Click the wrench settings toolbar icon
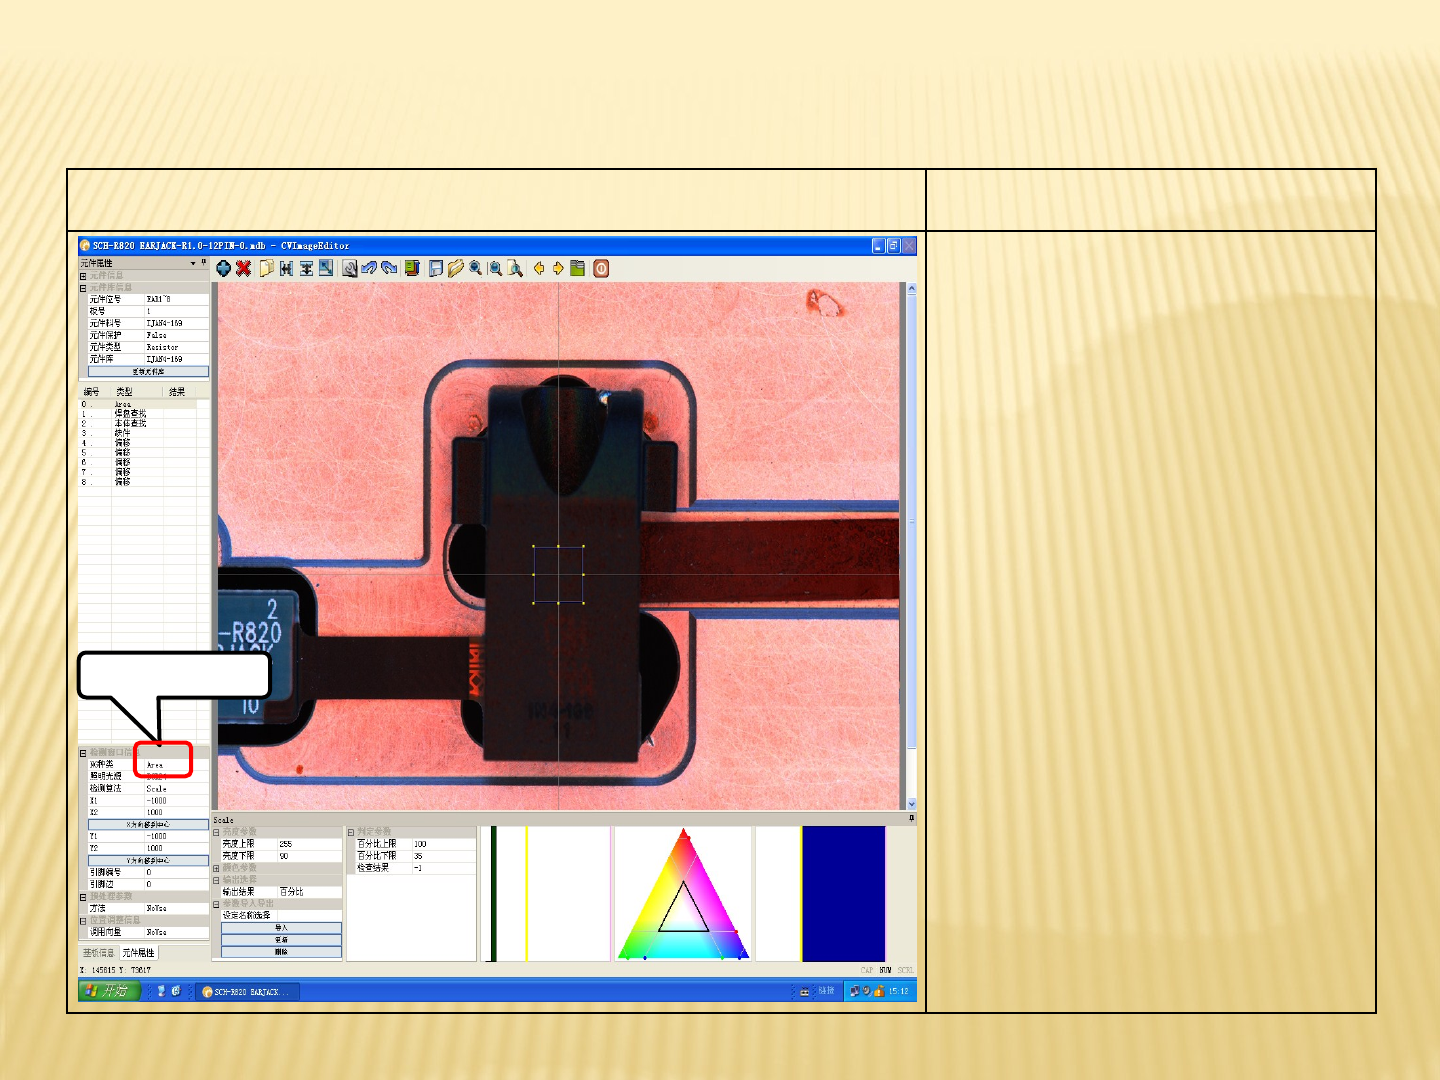The height and width of the screenshot is (1080, 1440). [350, 268]
